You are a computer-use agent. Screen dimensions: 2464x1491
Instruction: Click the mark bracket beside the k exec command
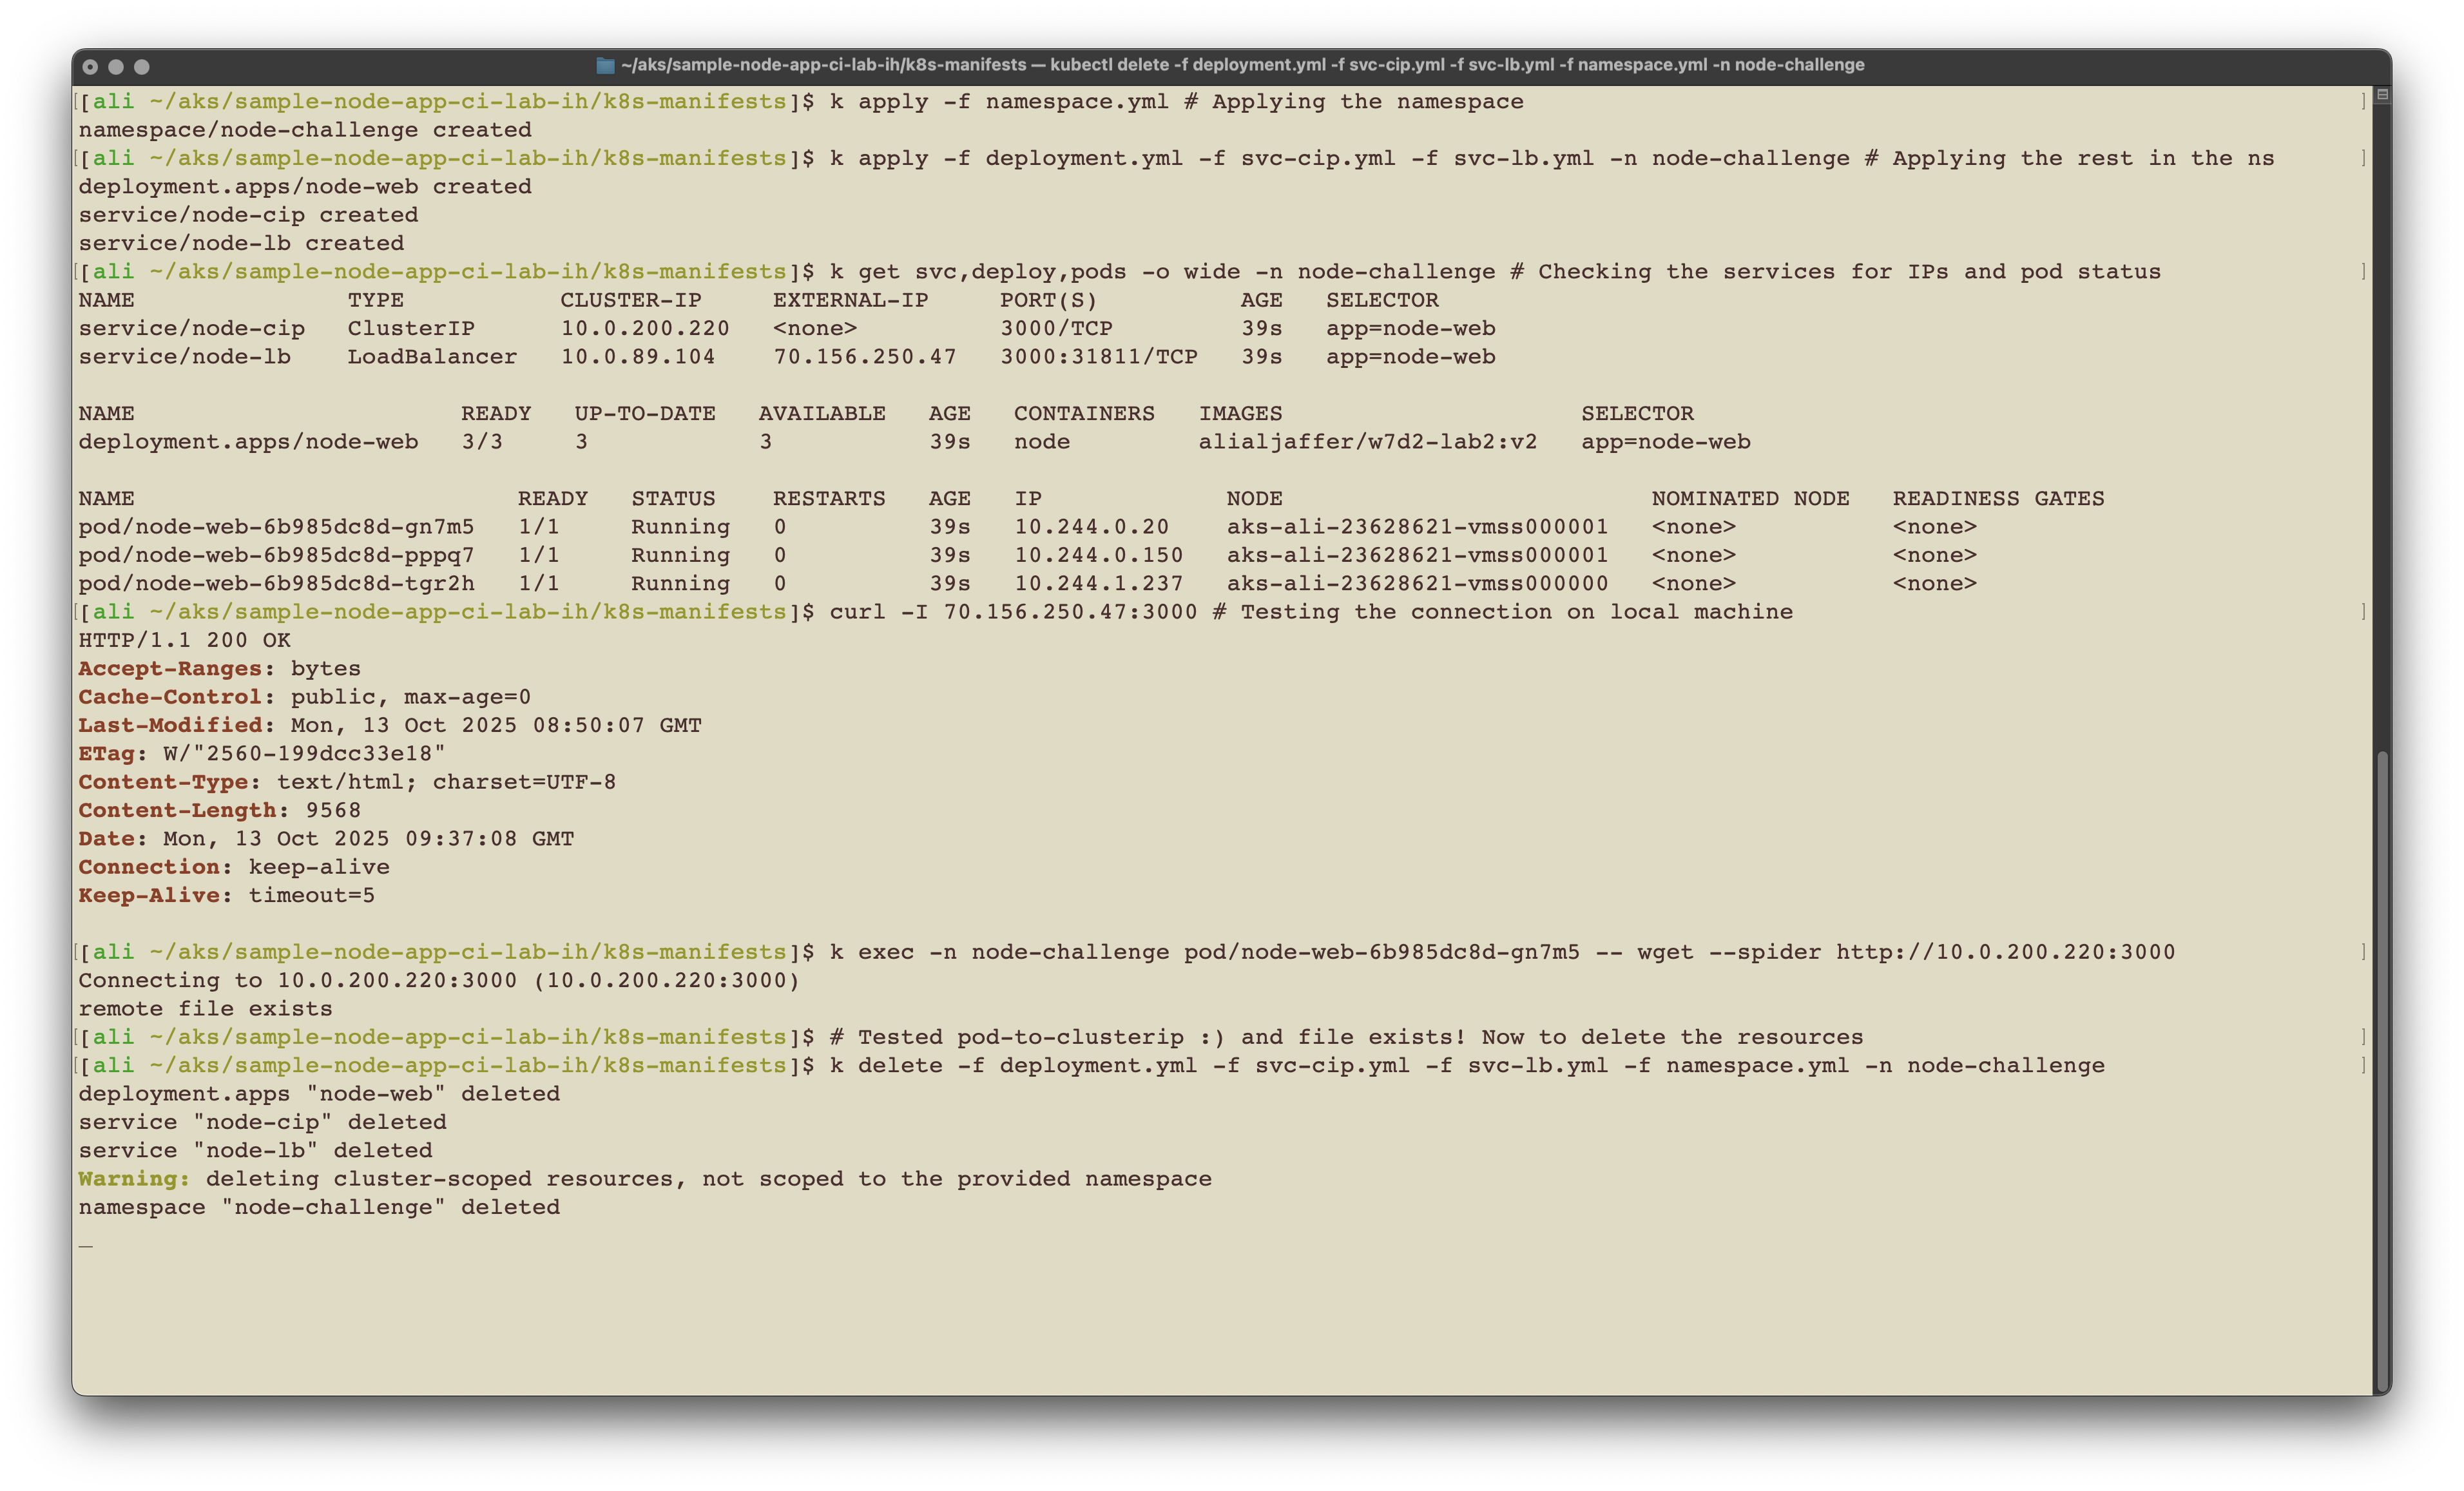pos(2363,952)
